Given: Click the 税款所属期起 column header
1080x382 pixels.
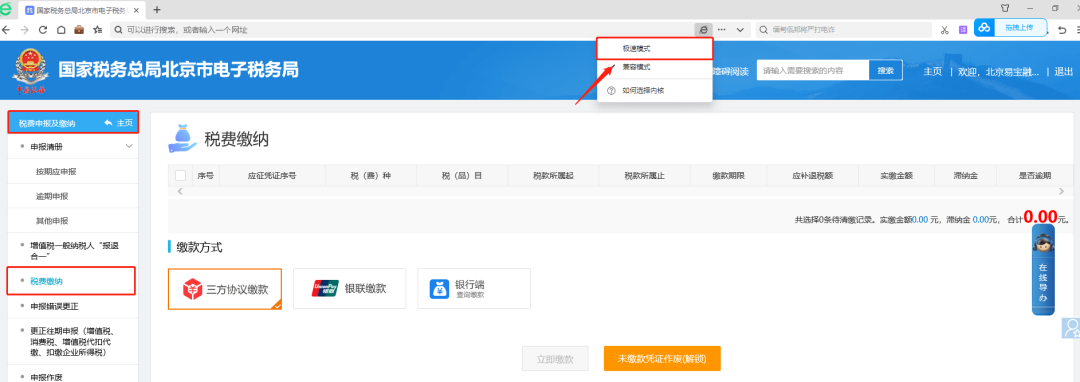Looking at the screenshot, I should coord(553,176).
